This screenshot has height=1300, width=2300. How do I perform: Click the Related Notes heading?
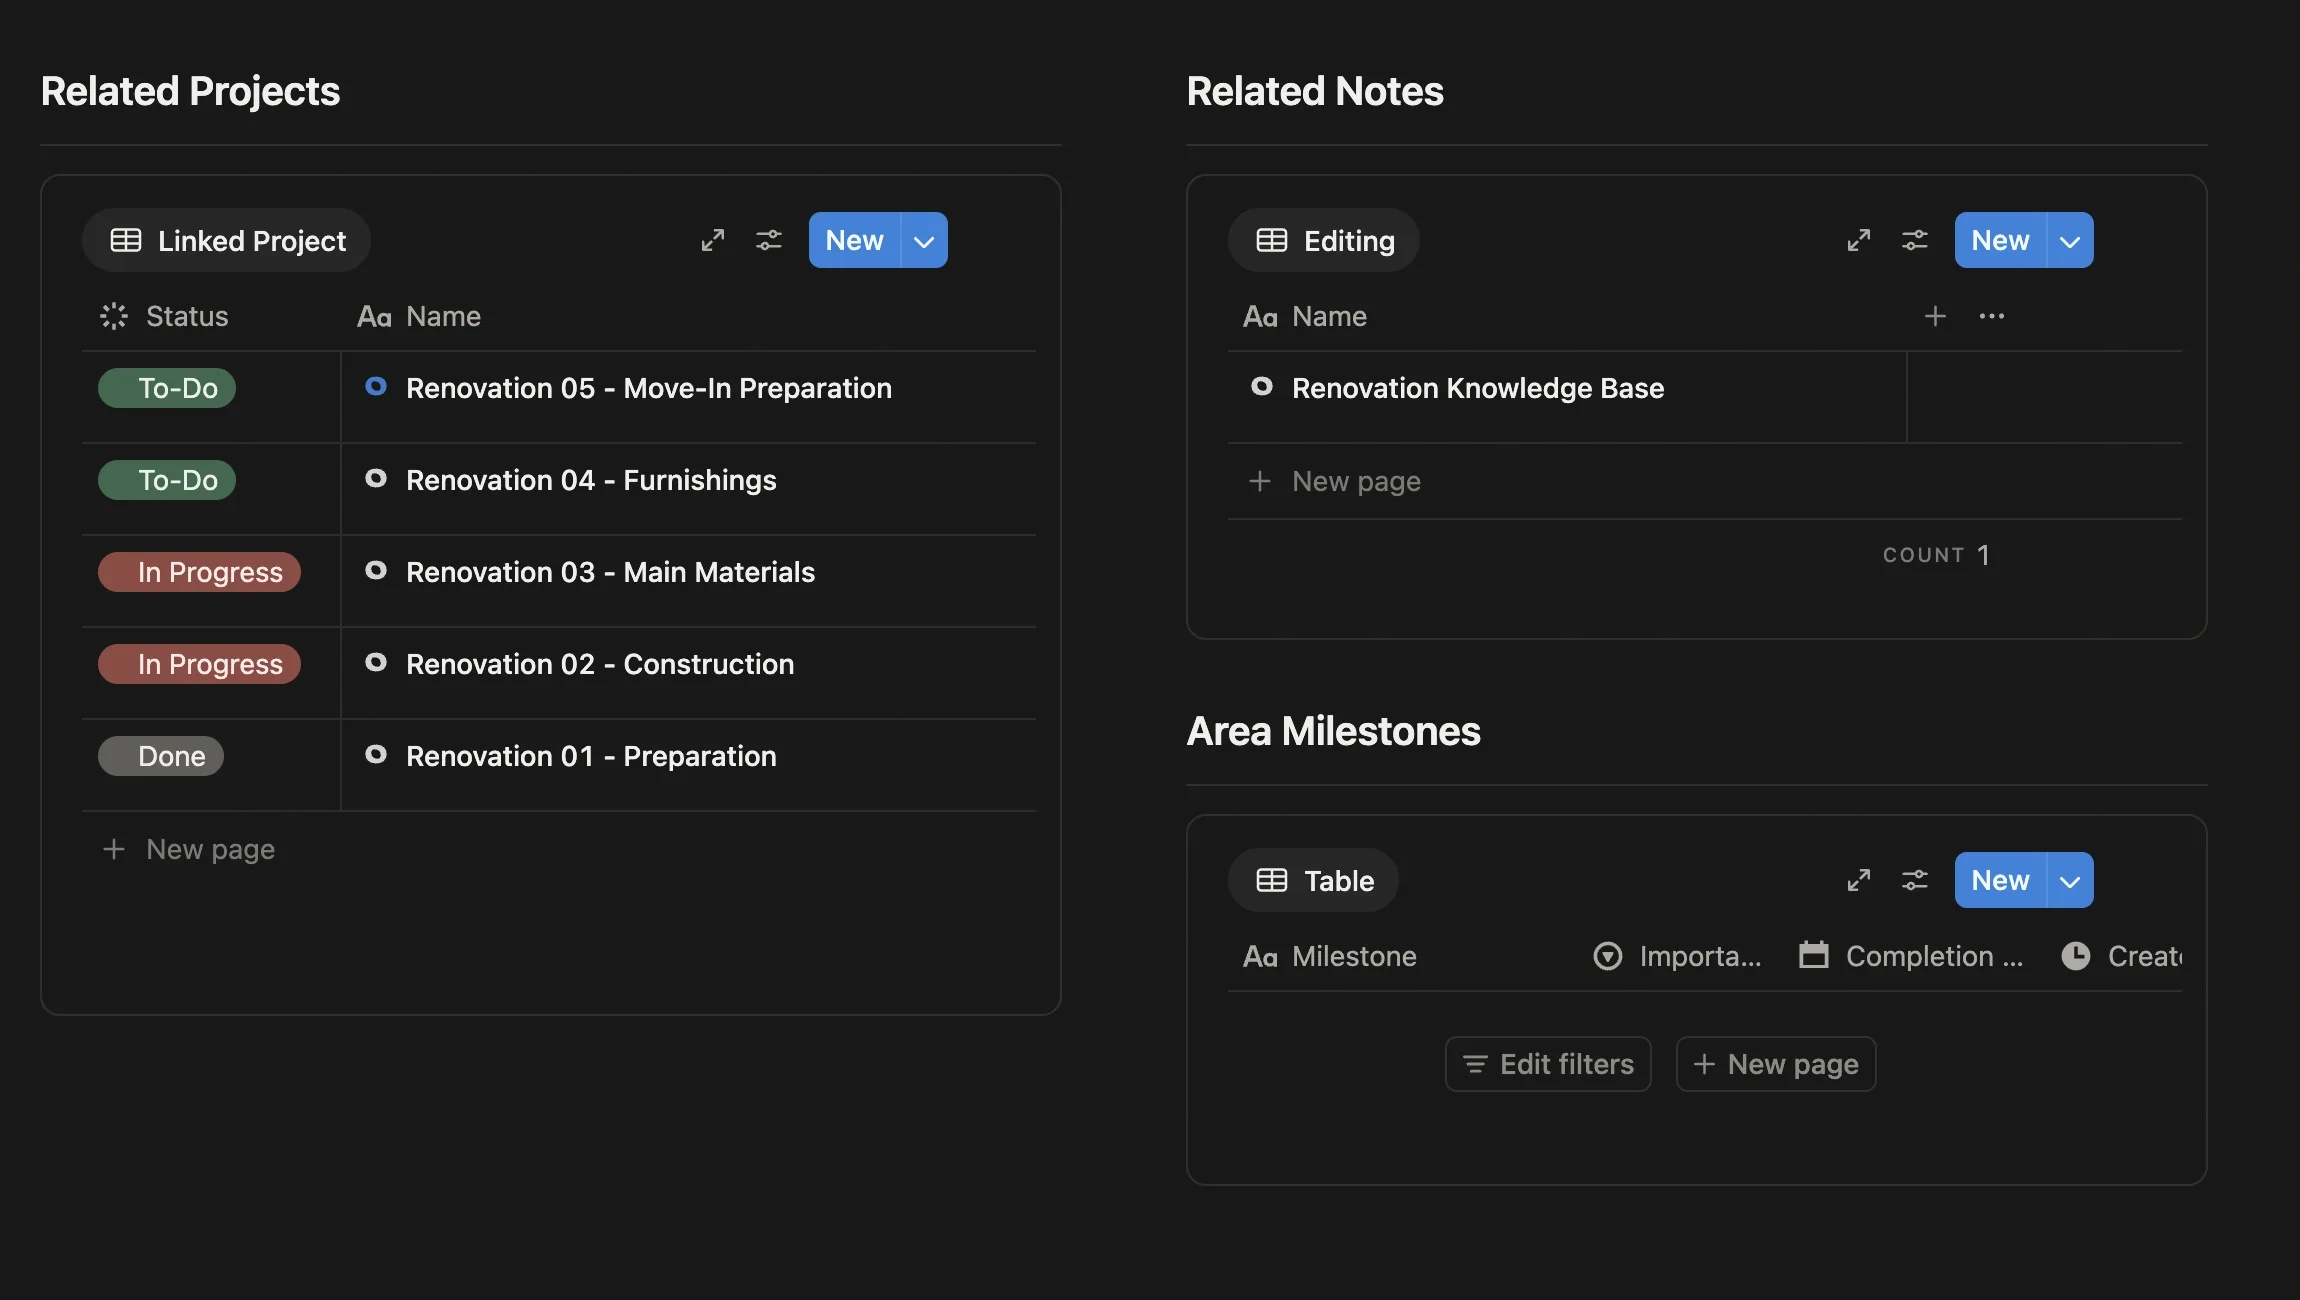pos(1315,91)
